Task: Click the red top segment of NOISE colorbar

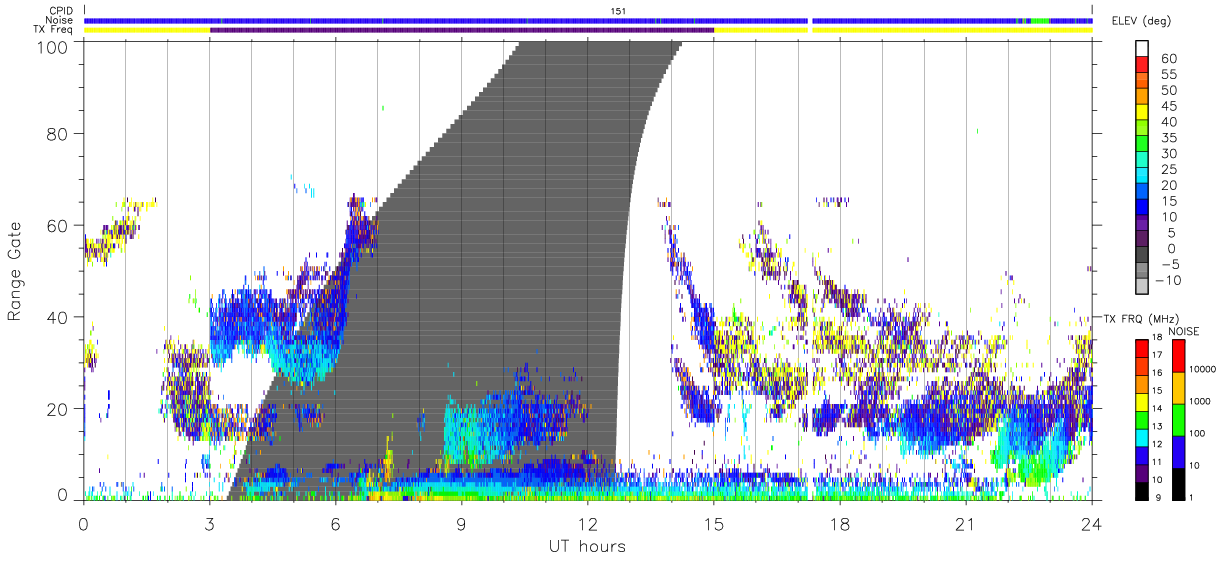Action: coord(1178,355)
